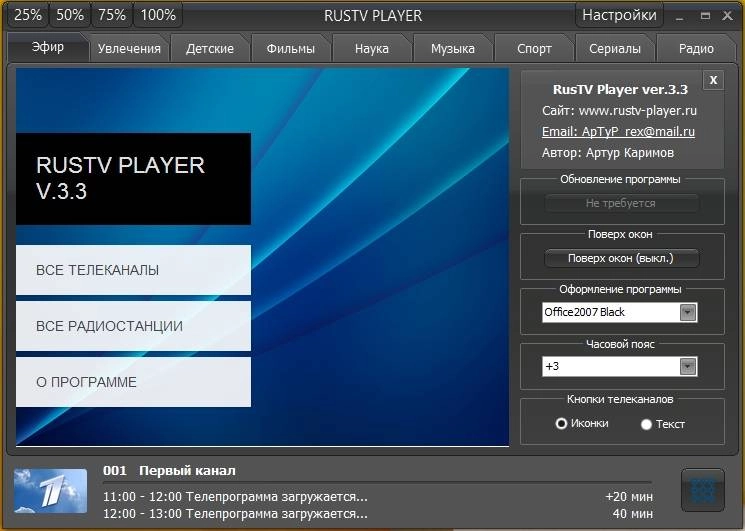Open the Office2007 Black theme dropdown

click(x=620, y=312)
